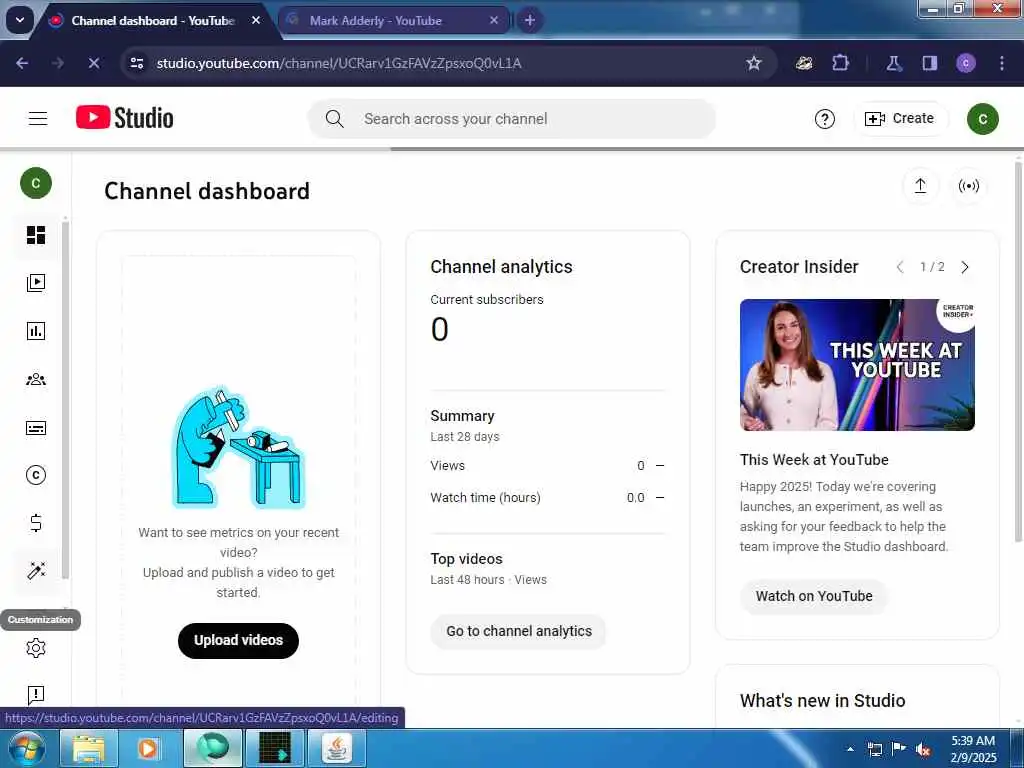1024x768 pixels.
Task: Show hidden system tray icons arrow
Action: pyautogui.click(x=850, y=749)
